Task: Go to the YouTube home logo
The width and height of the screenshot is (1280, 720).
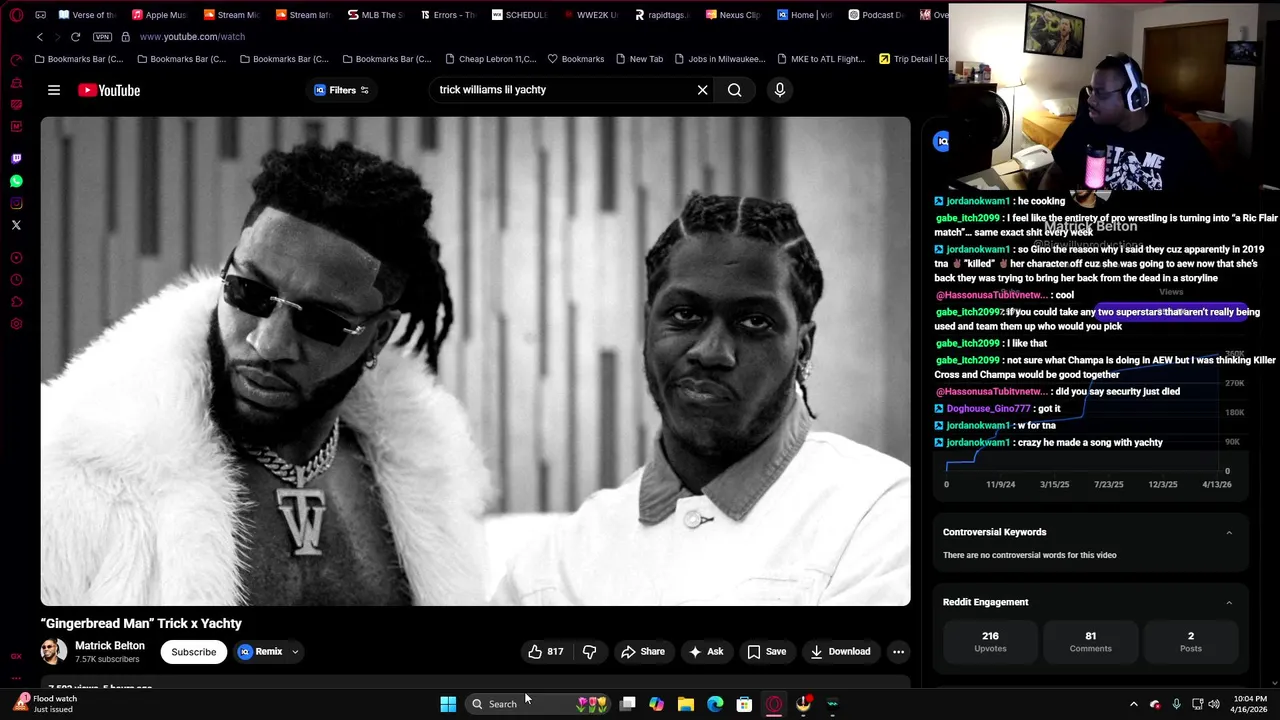Action: (x=109, y=90)
